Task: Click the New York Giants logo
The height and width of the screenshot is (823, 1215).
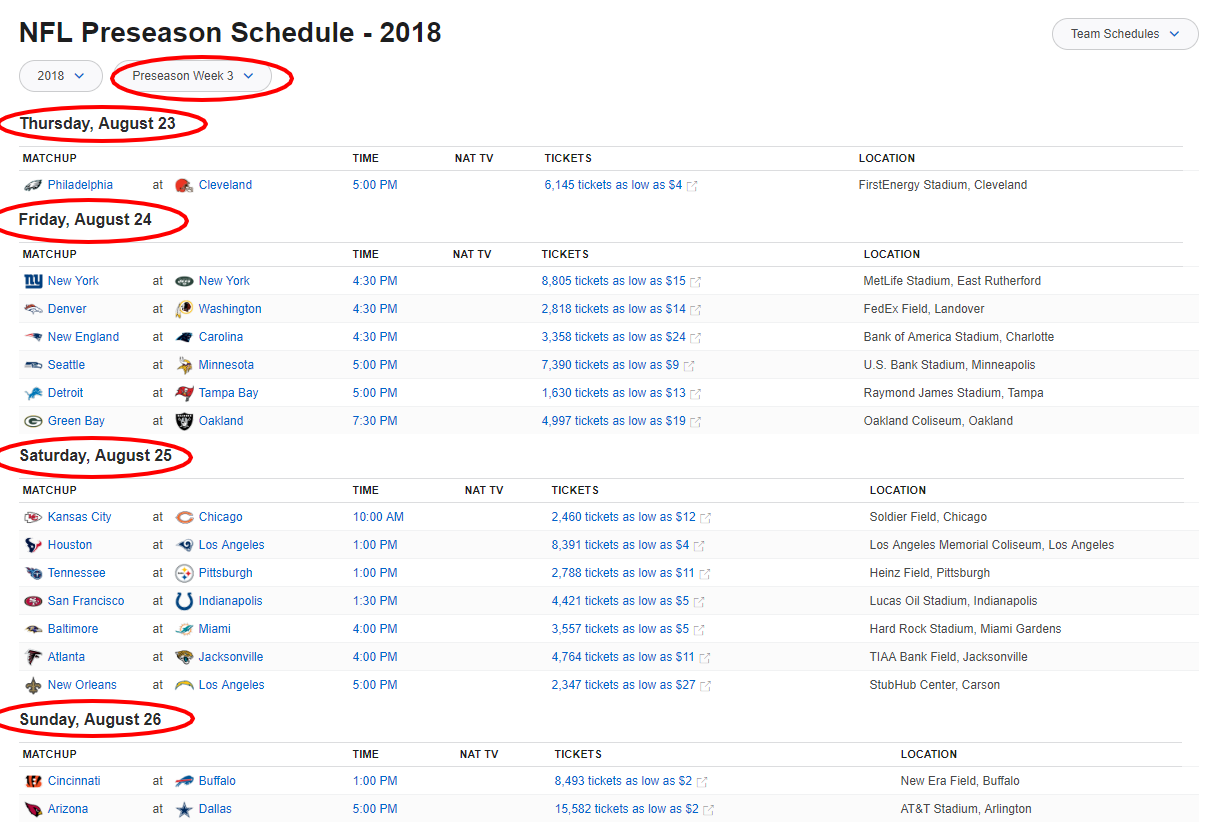Action: tap(33, 281)
